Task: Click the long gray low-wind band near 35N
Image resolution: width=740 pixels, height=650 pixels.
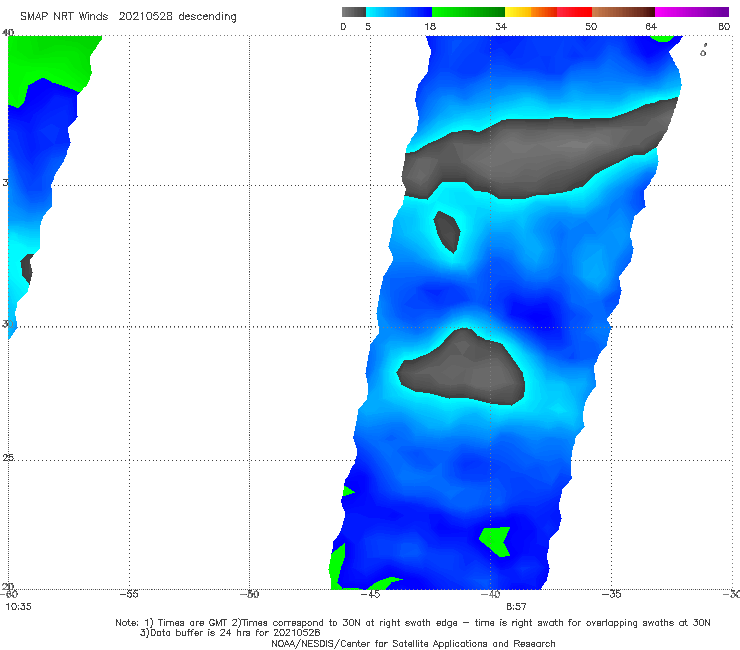Action: point(538,151)
